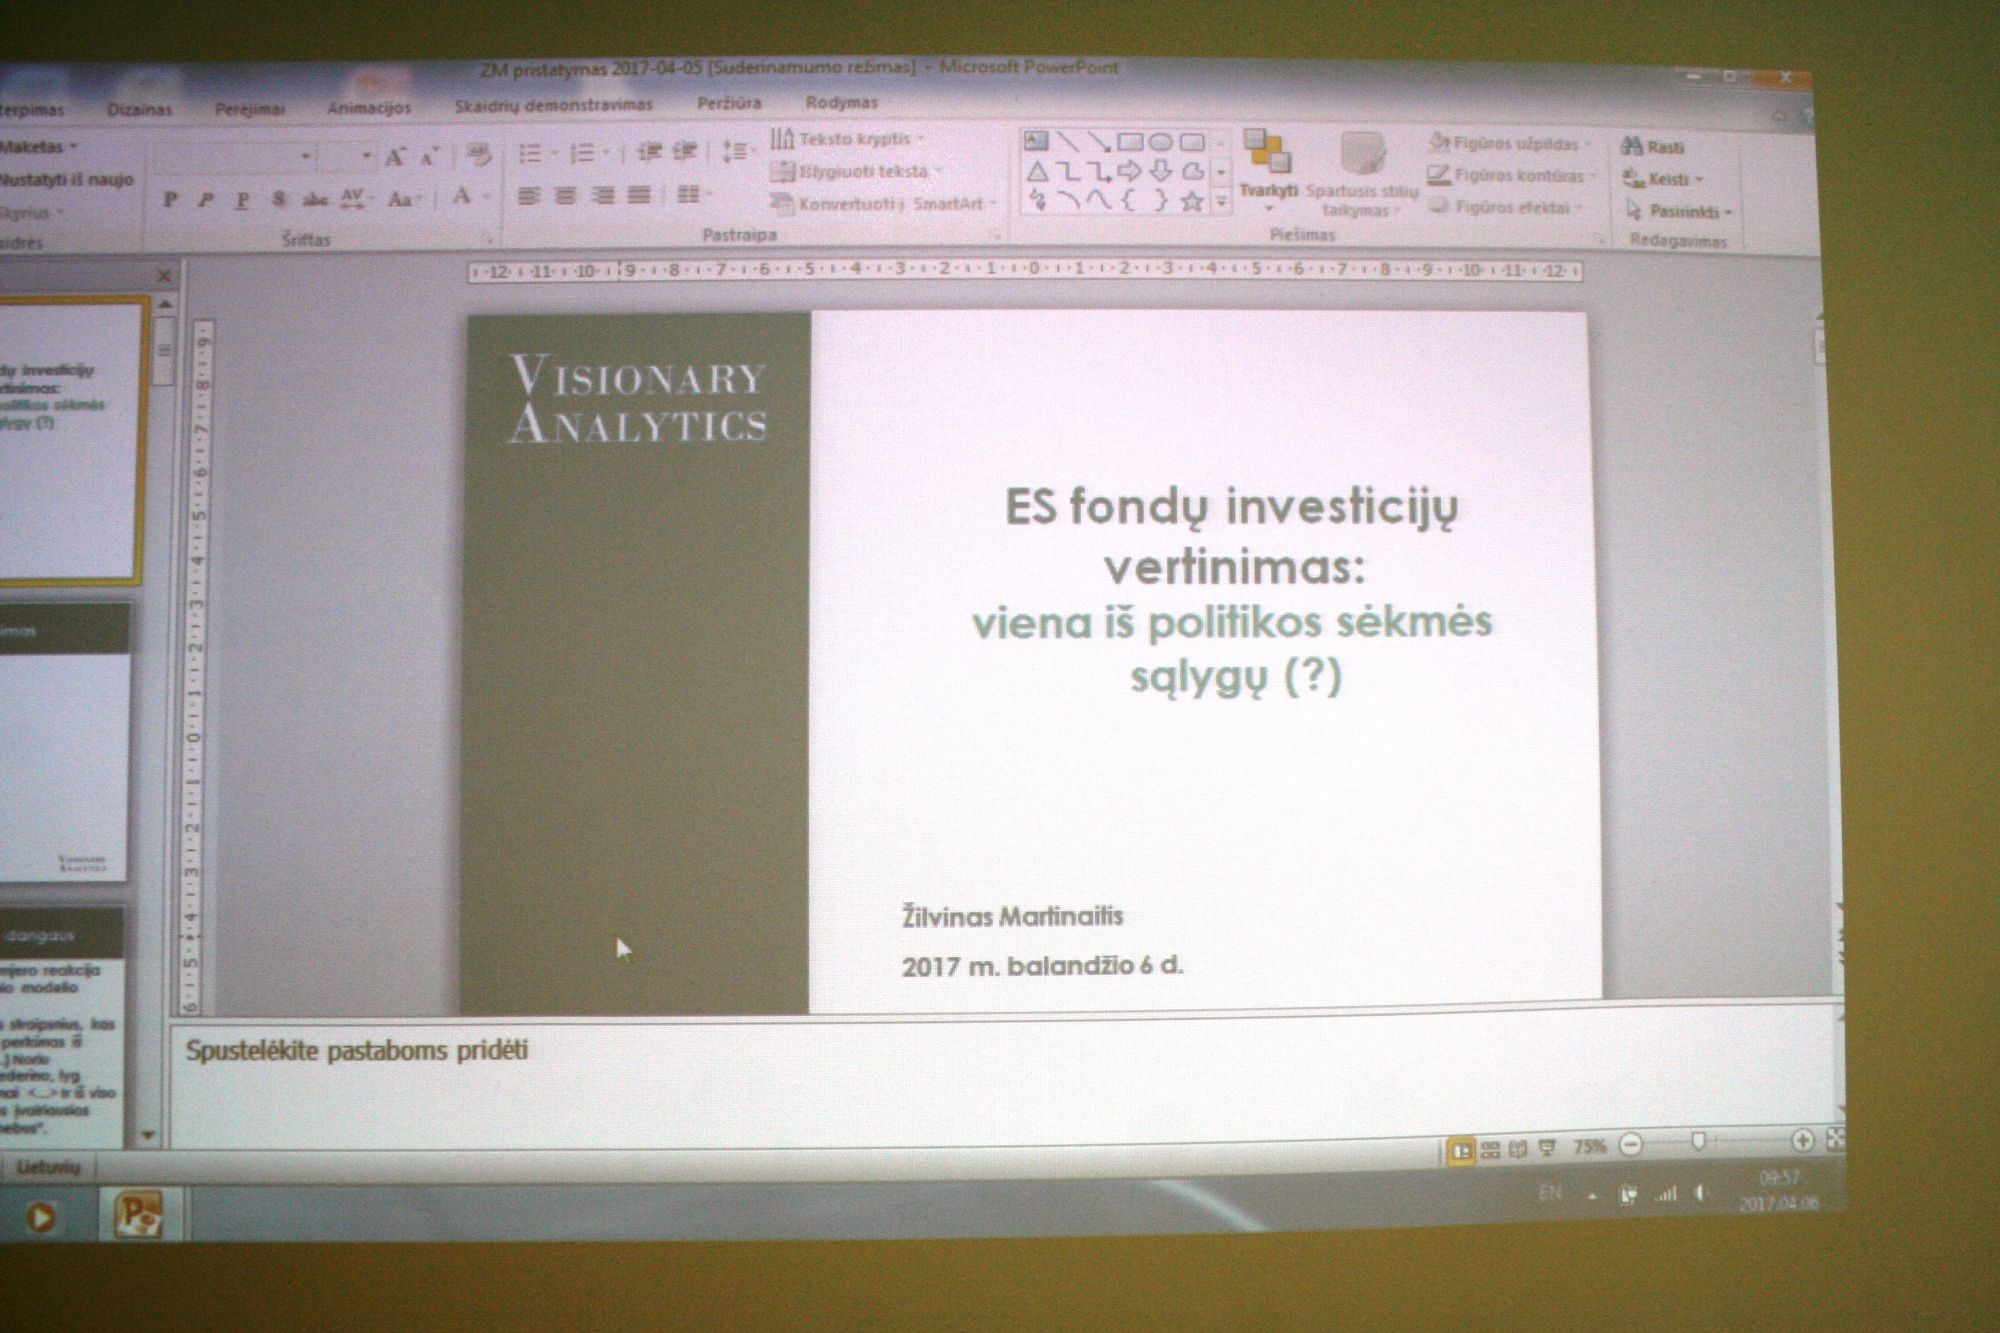Open the Tvarkyti arrange dropdown
The width and height of the screenshot is (2000, 1333).
[1268, 170]
